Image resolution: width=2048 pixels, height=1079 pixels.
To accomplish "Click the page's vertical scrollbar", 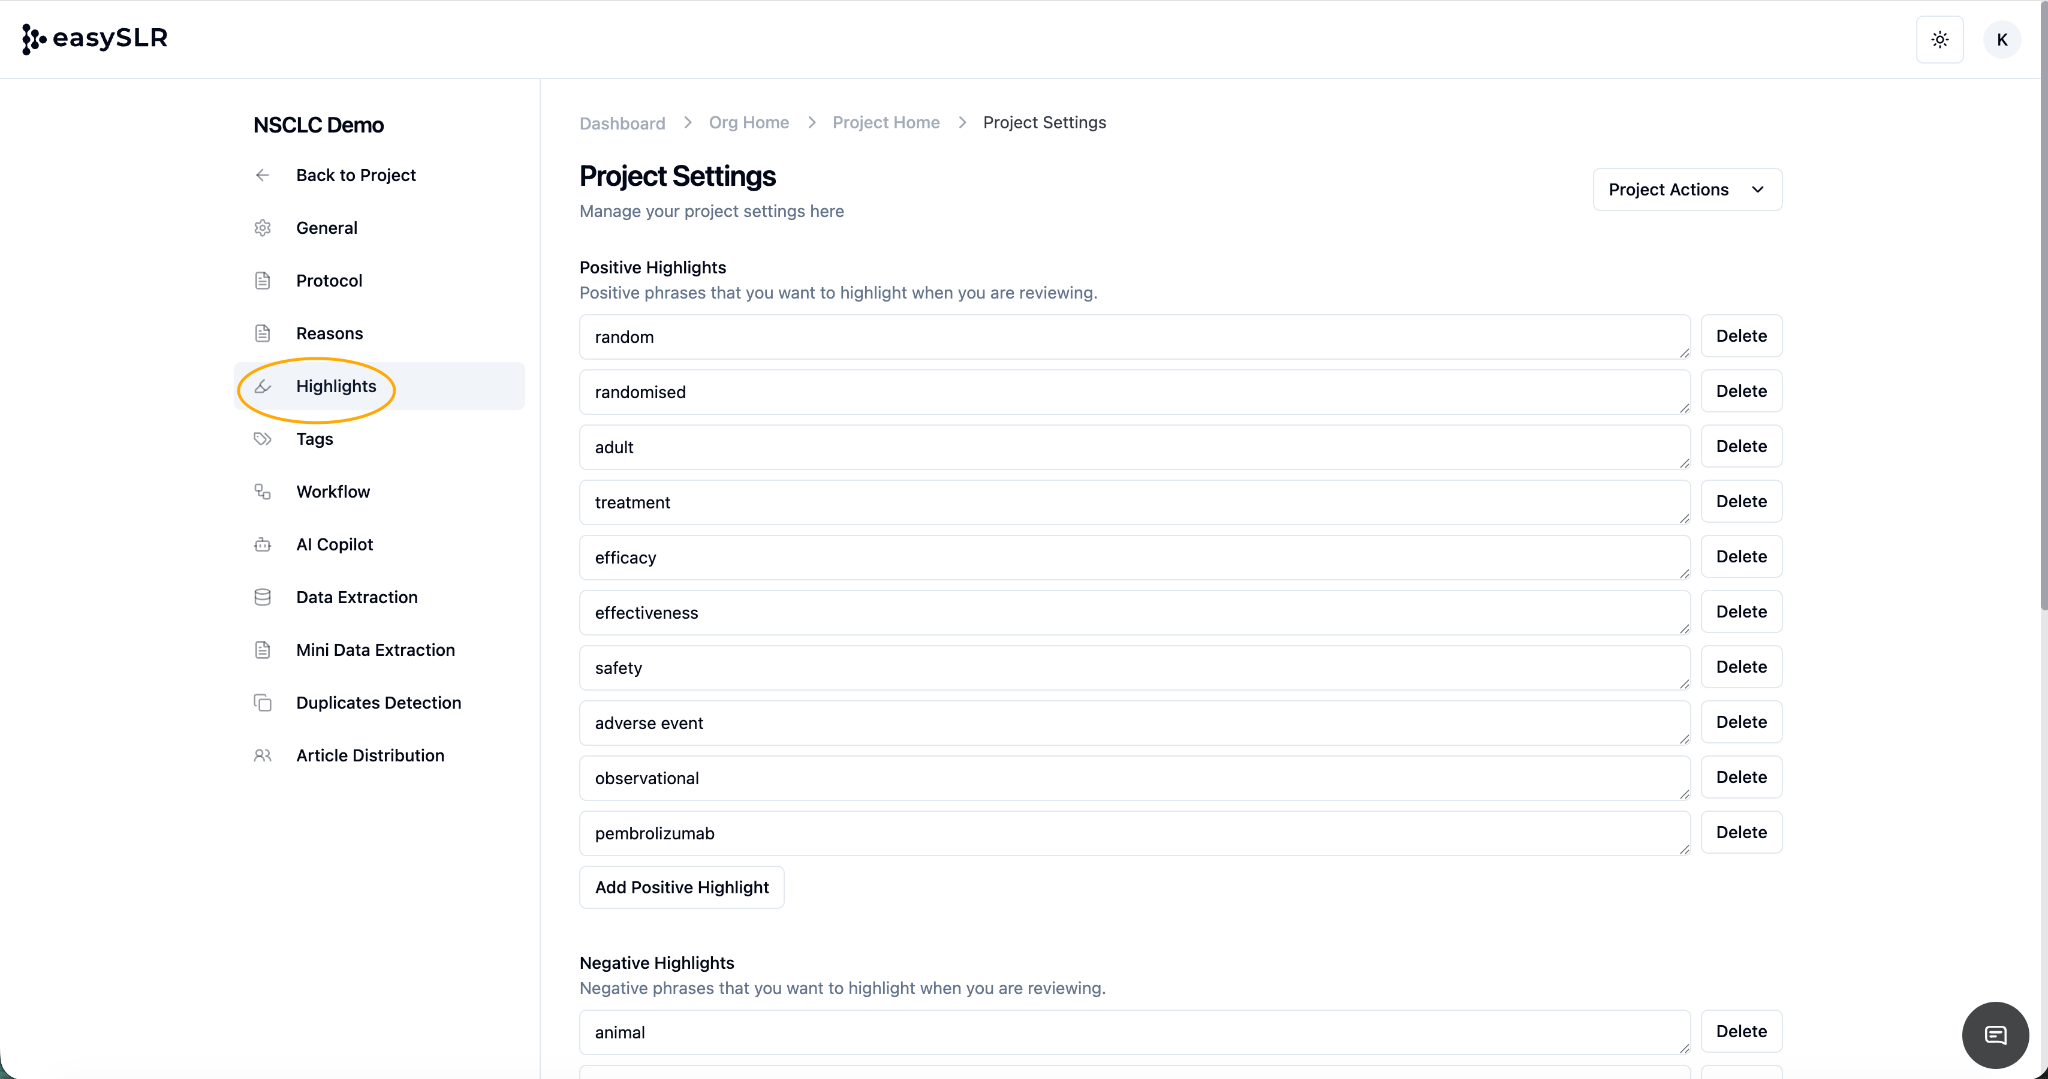I will coord(2043,300).
